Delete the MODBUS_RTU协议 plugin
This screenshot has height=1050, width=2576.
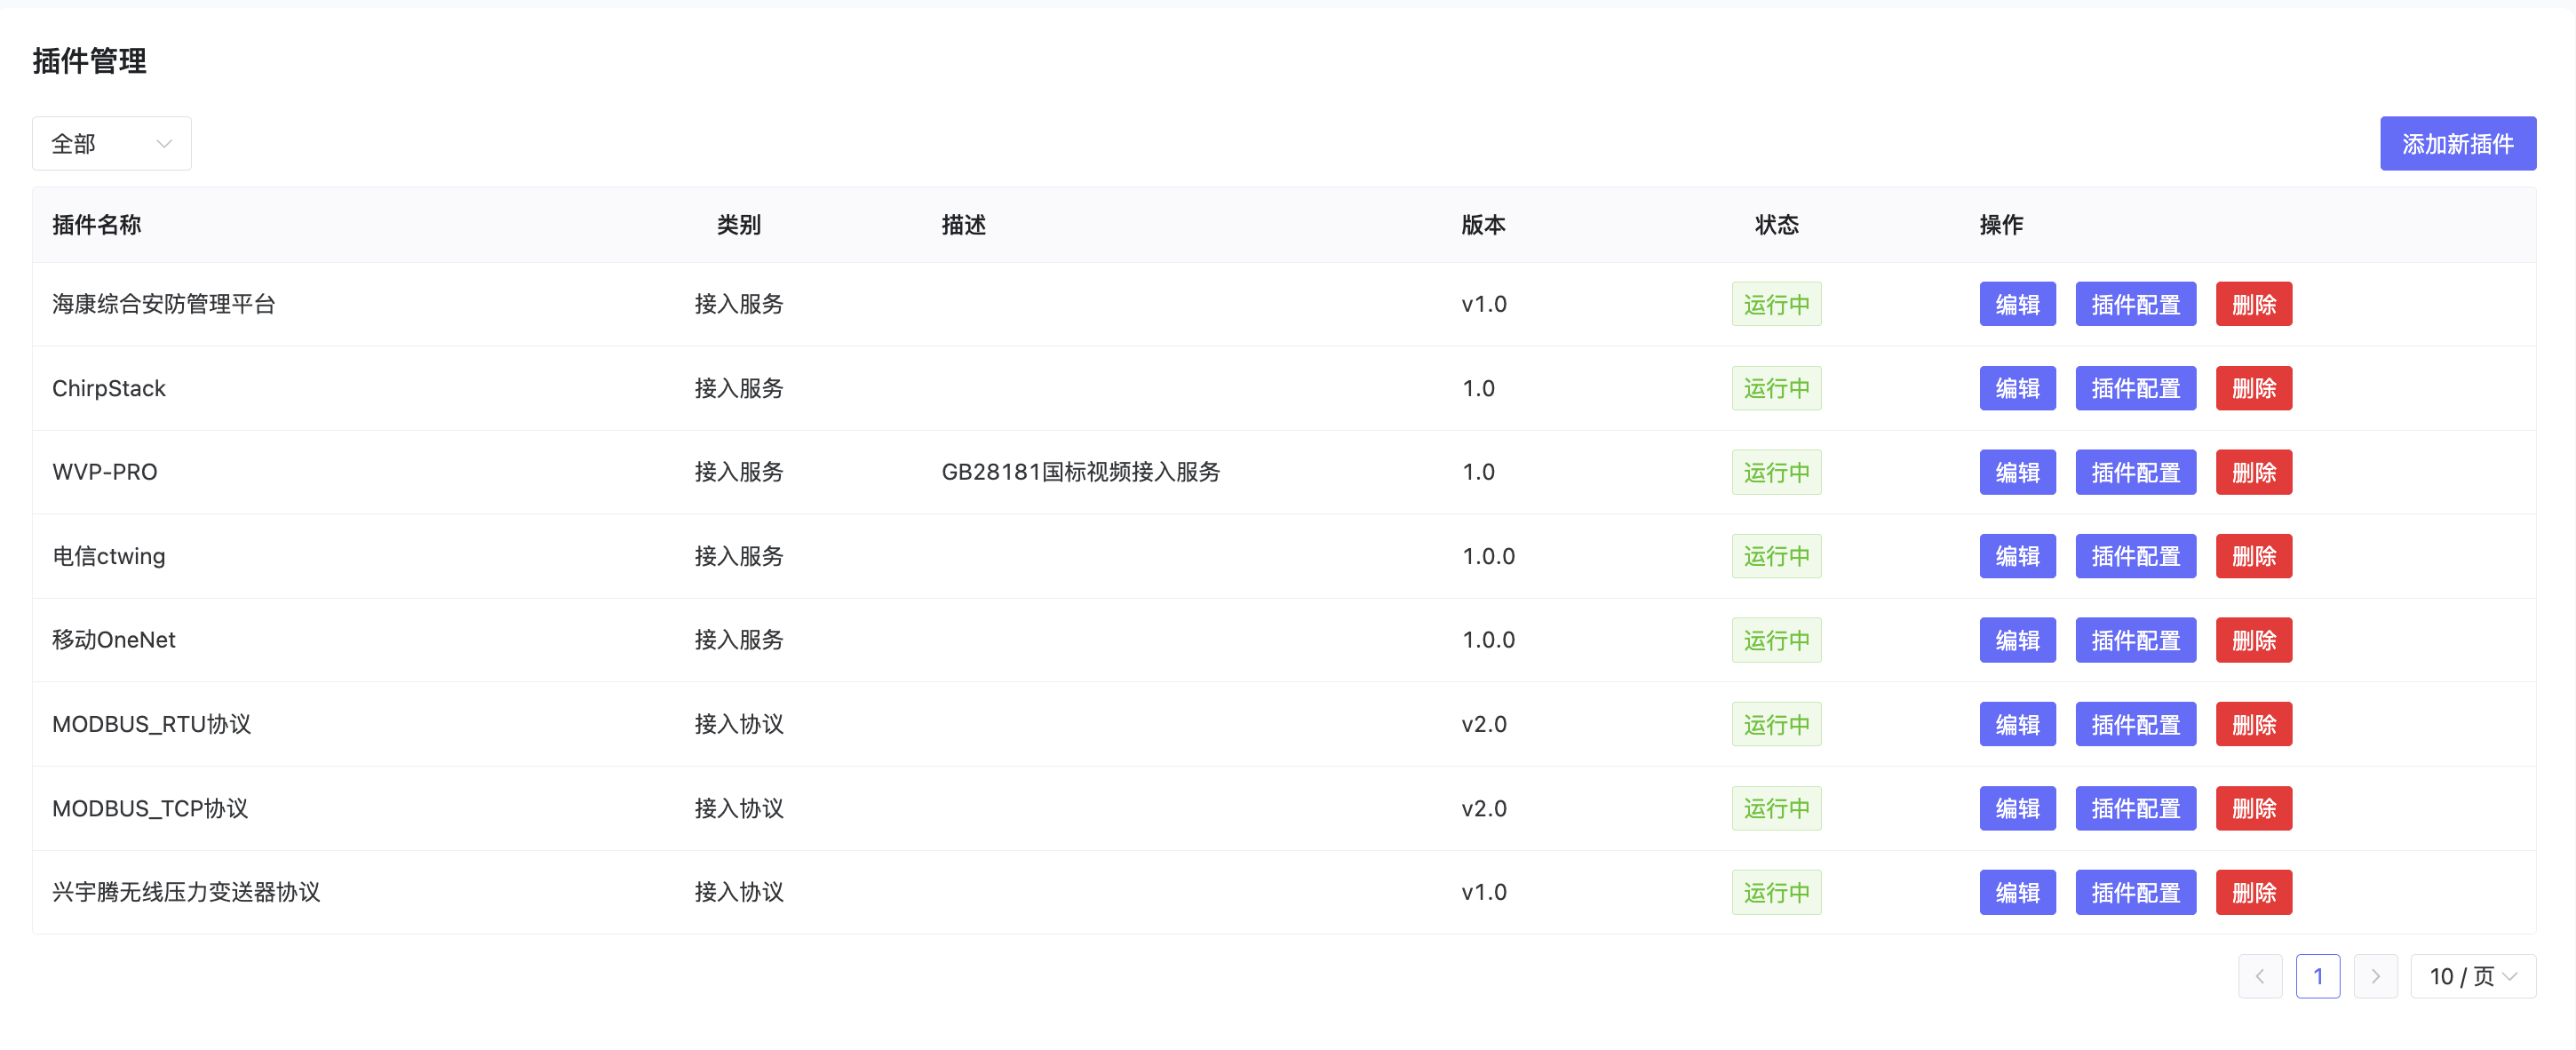tap(2253, 724)
